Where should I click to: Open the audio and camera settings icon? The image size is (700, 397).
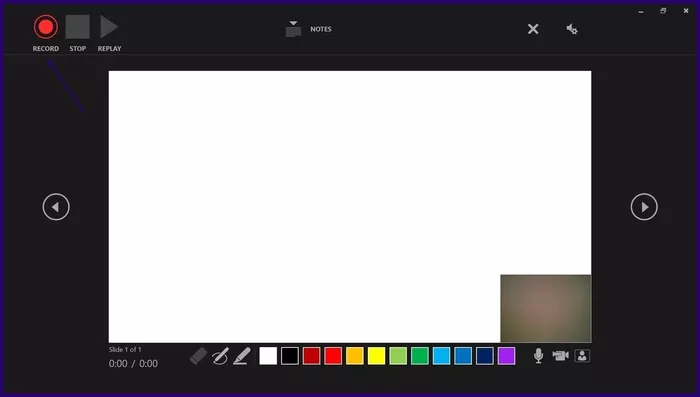pos(572,29)
